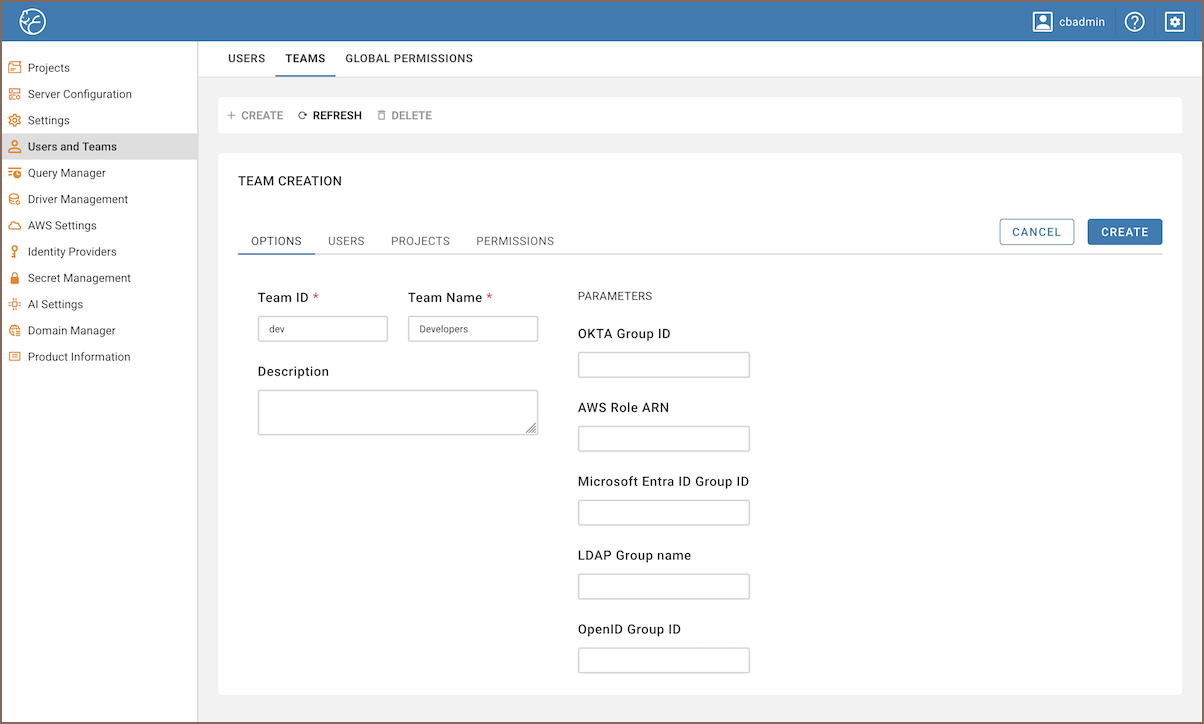
Task: Open Domain Manager in sidebar
Action: point(71,331)
